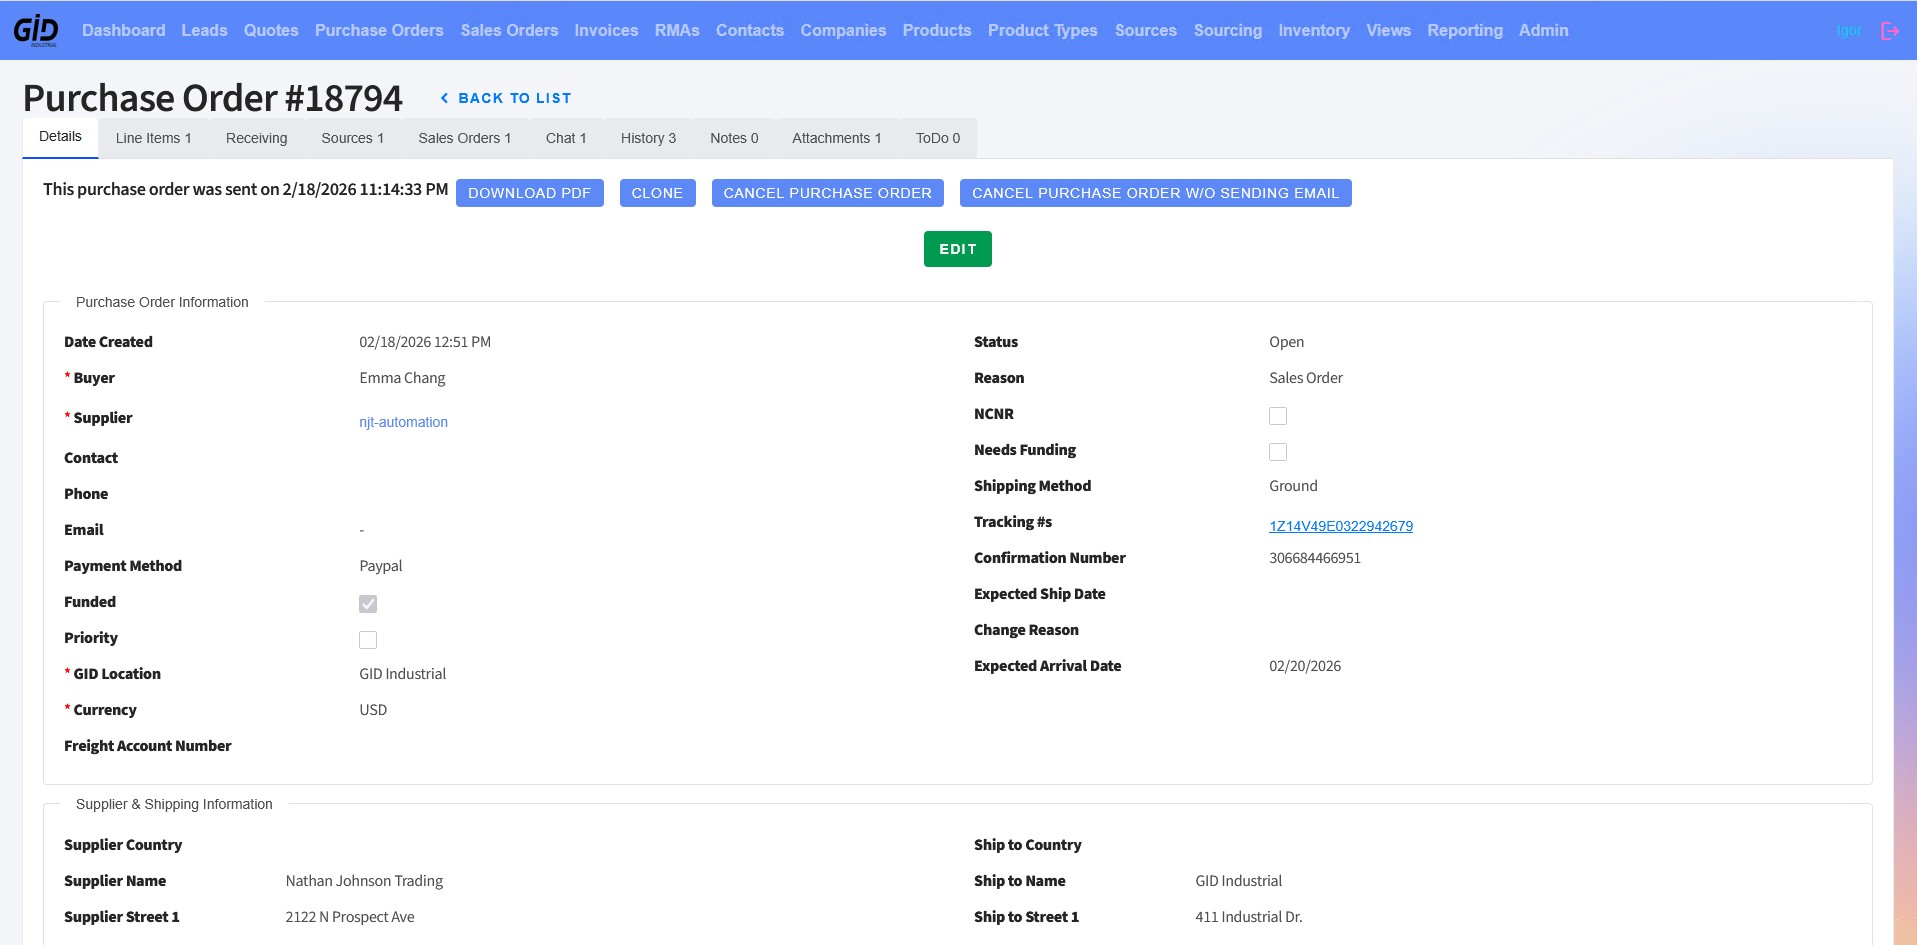Toggle the NCNR checkbox

pyautogui.click(x=1278, y=416)
